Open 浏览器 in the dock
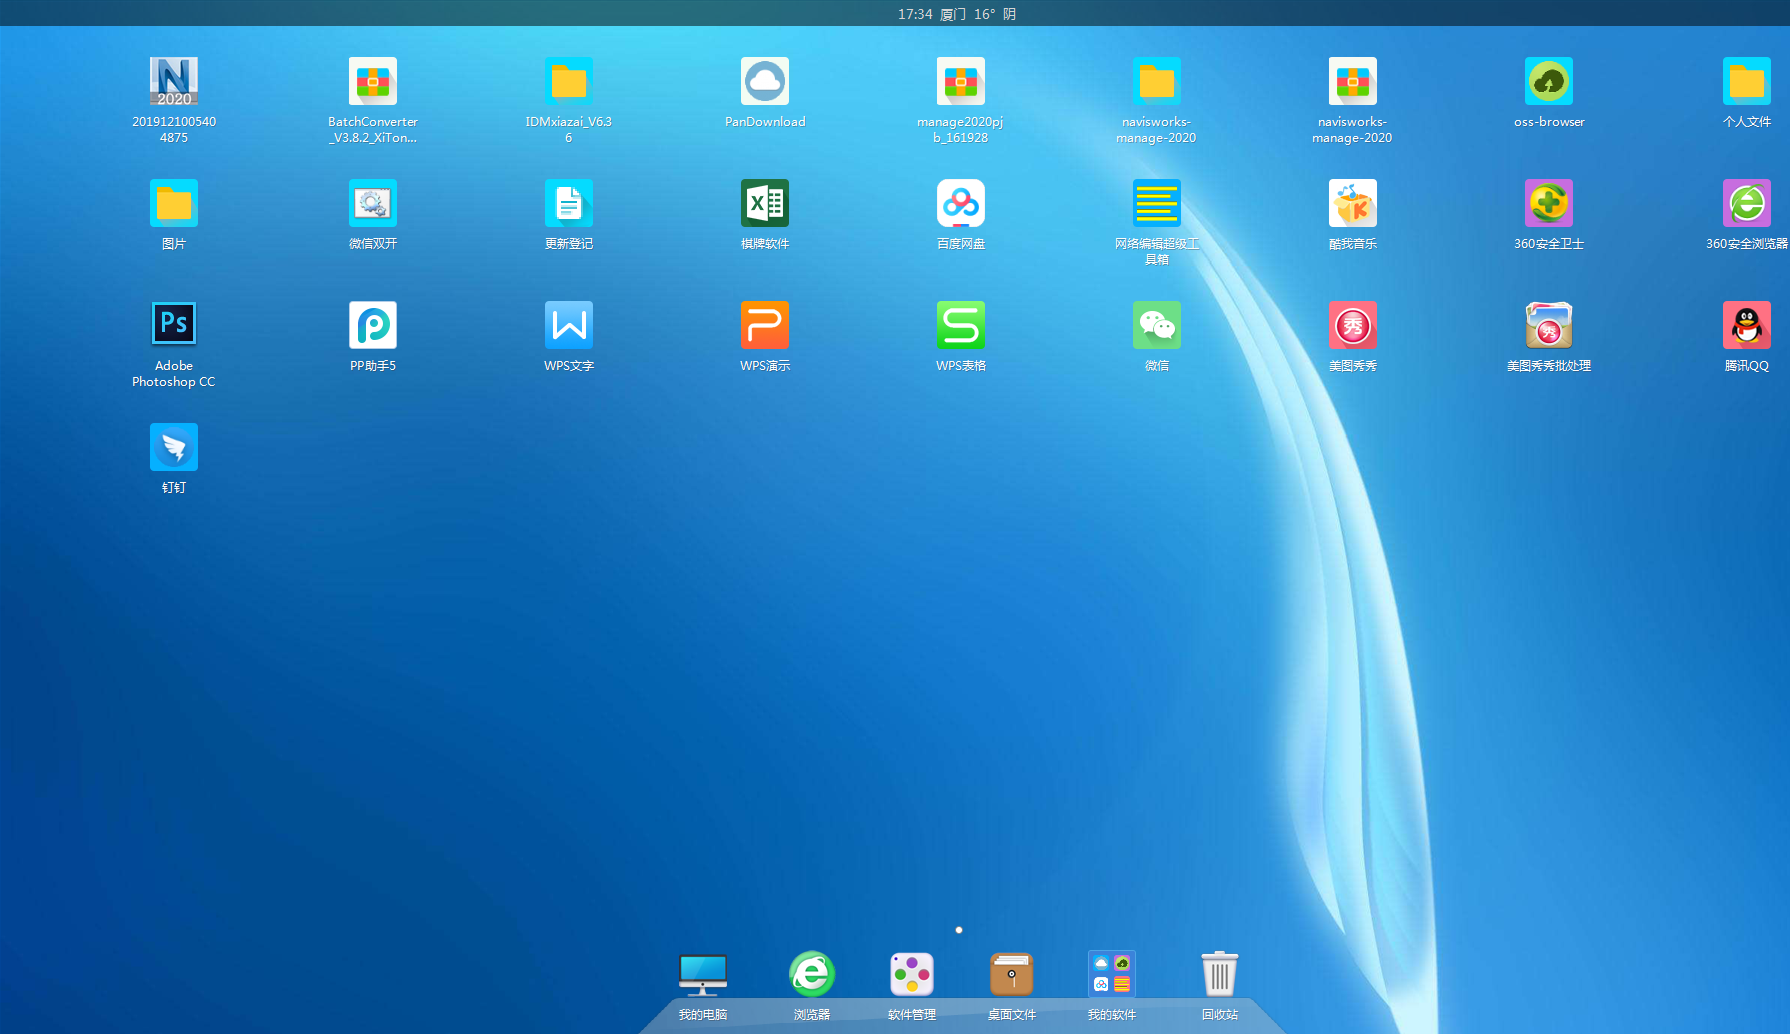1790x1034 pixels. point(812,974)
